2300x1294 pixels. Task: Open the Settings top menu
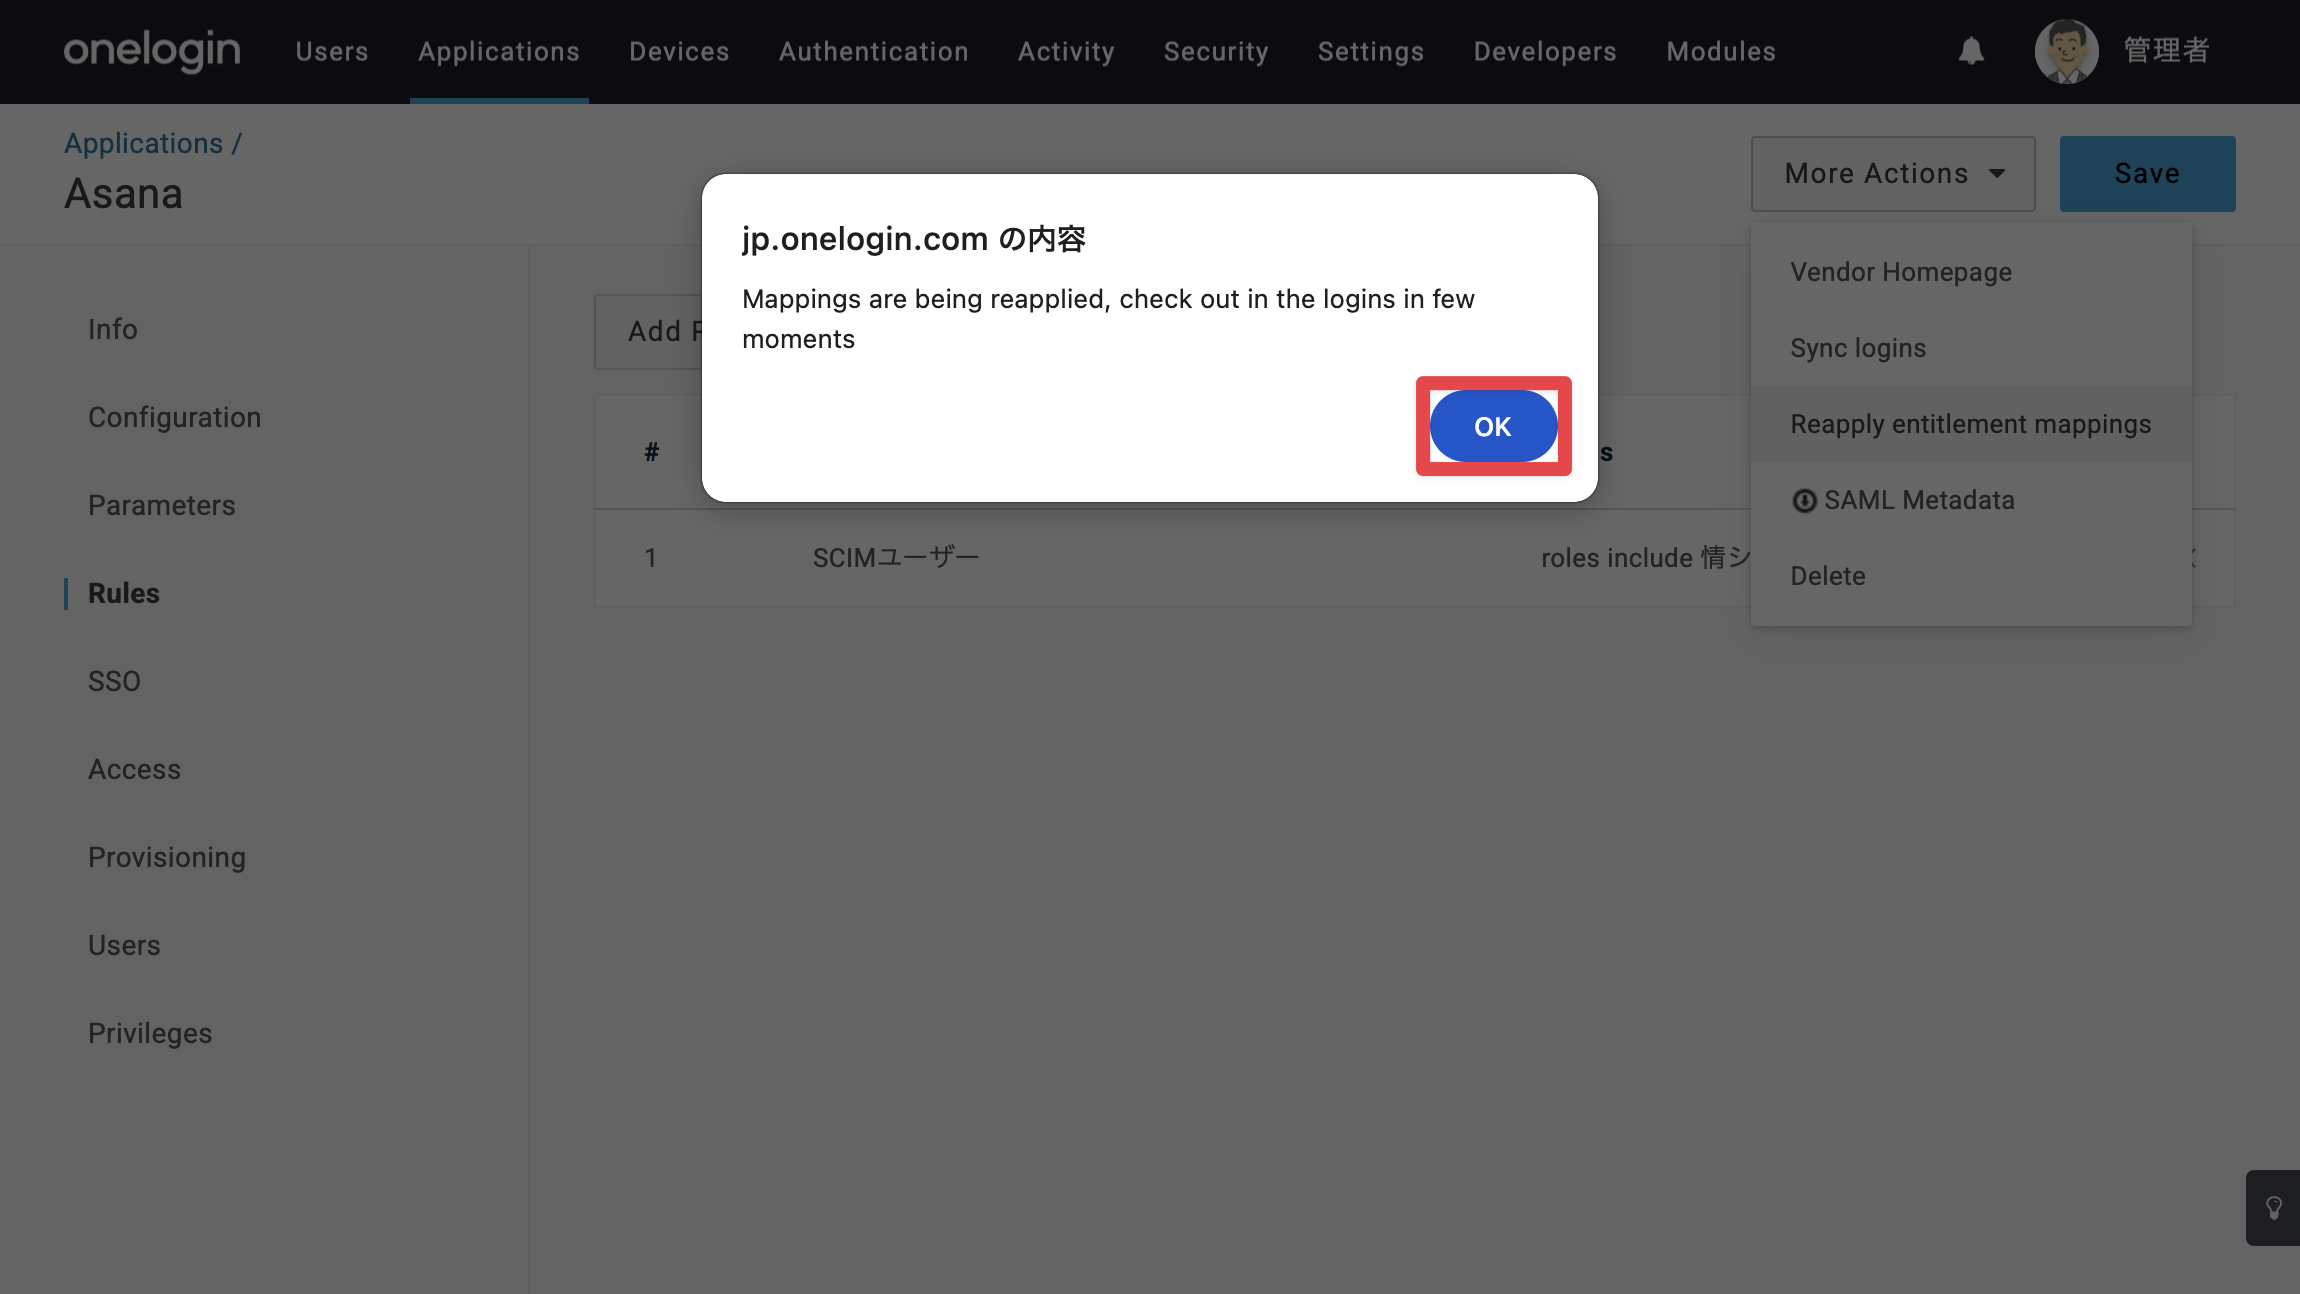tap(1371, 51)
